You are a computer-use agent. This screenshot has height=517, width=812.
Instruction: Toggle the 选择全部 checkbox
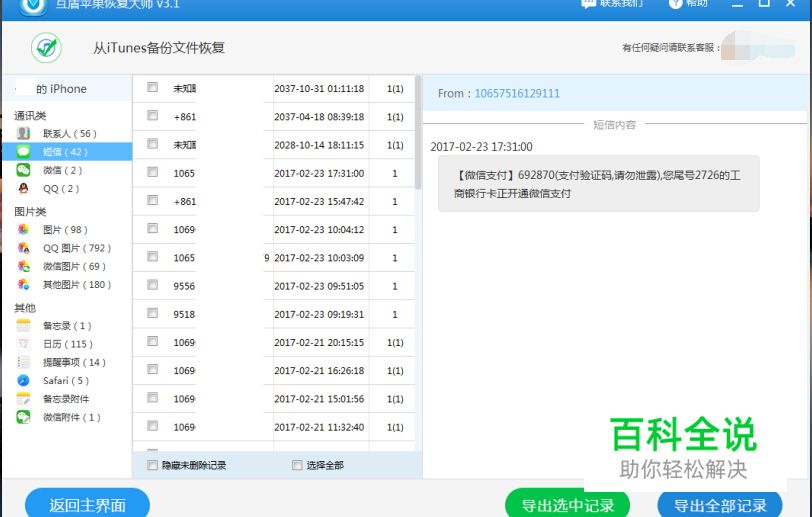click(297, 465)
